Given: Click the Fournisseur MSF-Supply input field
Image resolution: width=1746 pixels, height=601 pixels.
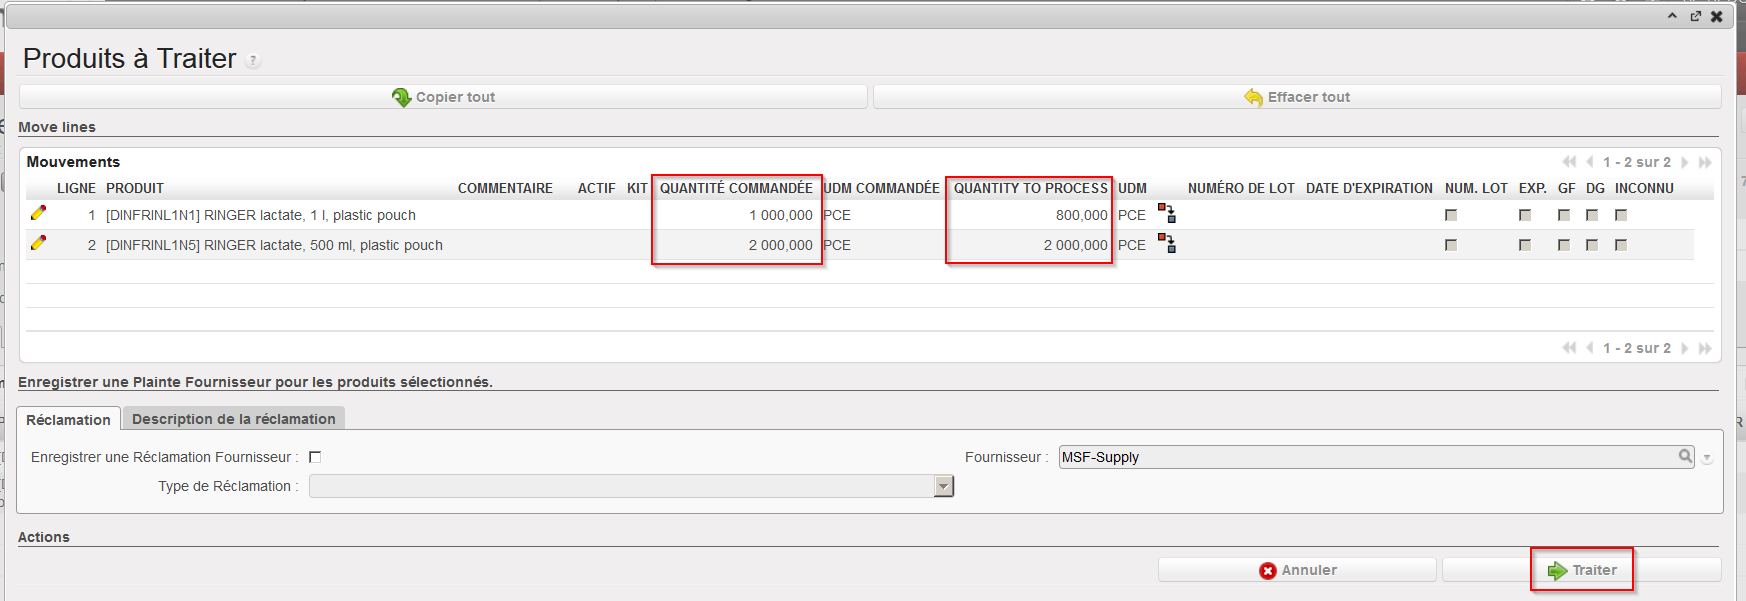Looking at the screenshot, I should coord(1365,457).
